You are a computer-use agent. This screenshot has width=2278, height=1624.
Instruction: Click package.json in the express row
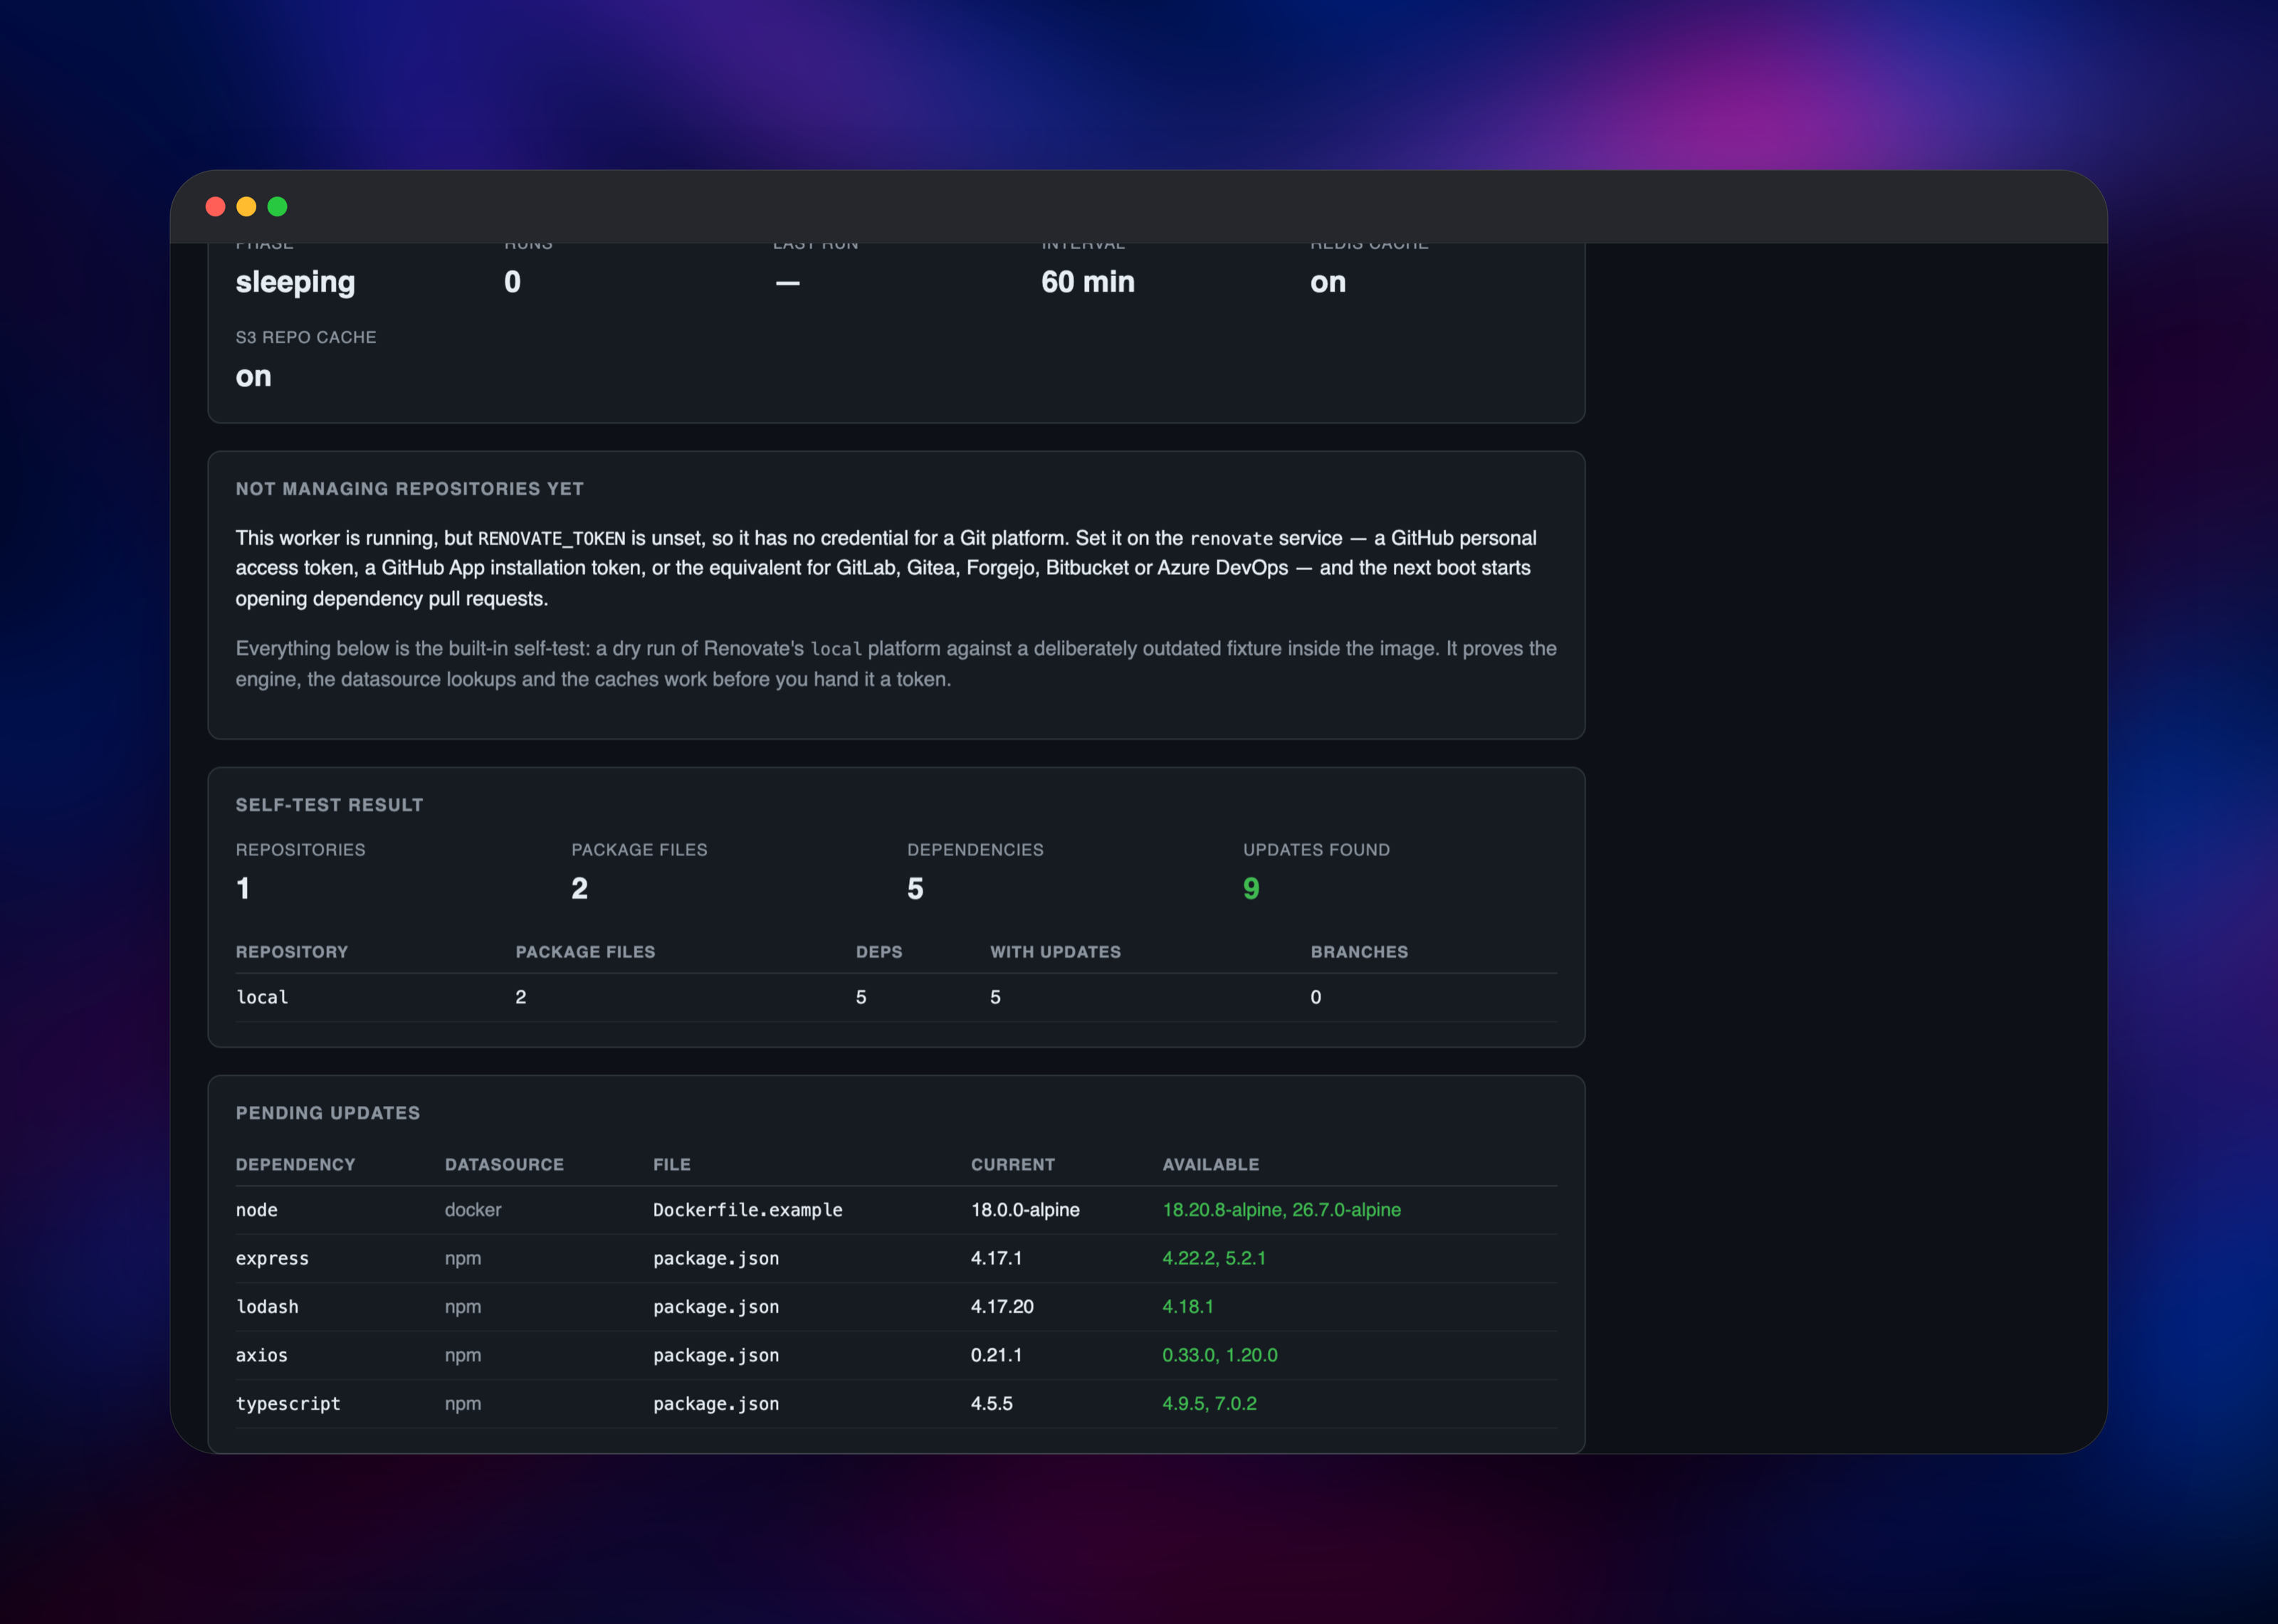pyautogui.click(x=716, y=1259)
